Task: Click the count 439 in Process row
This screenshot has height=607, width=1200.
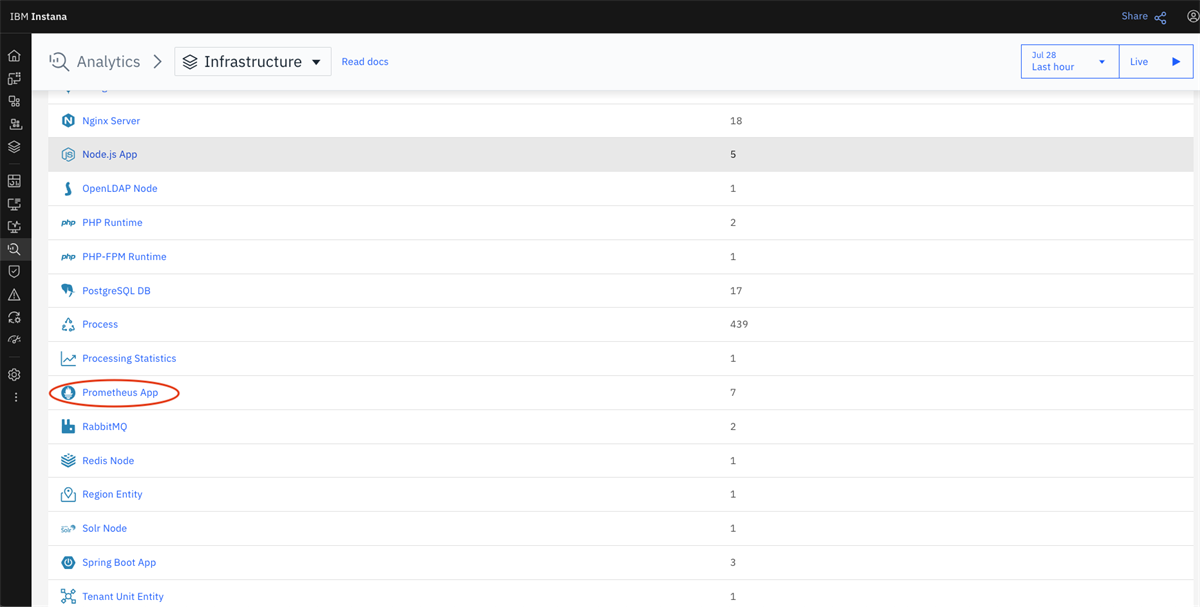Action: tap(739, 325)
